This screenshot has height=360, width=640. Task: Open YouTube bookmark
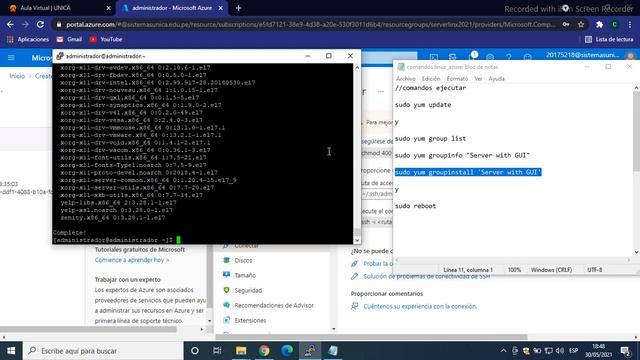tap(106, 39)
